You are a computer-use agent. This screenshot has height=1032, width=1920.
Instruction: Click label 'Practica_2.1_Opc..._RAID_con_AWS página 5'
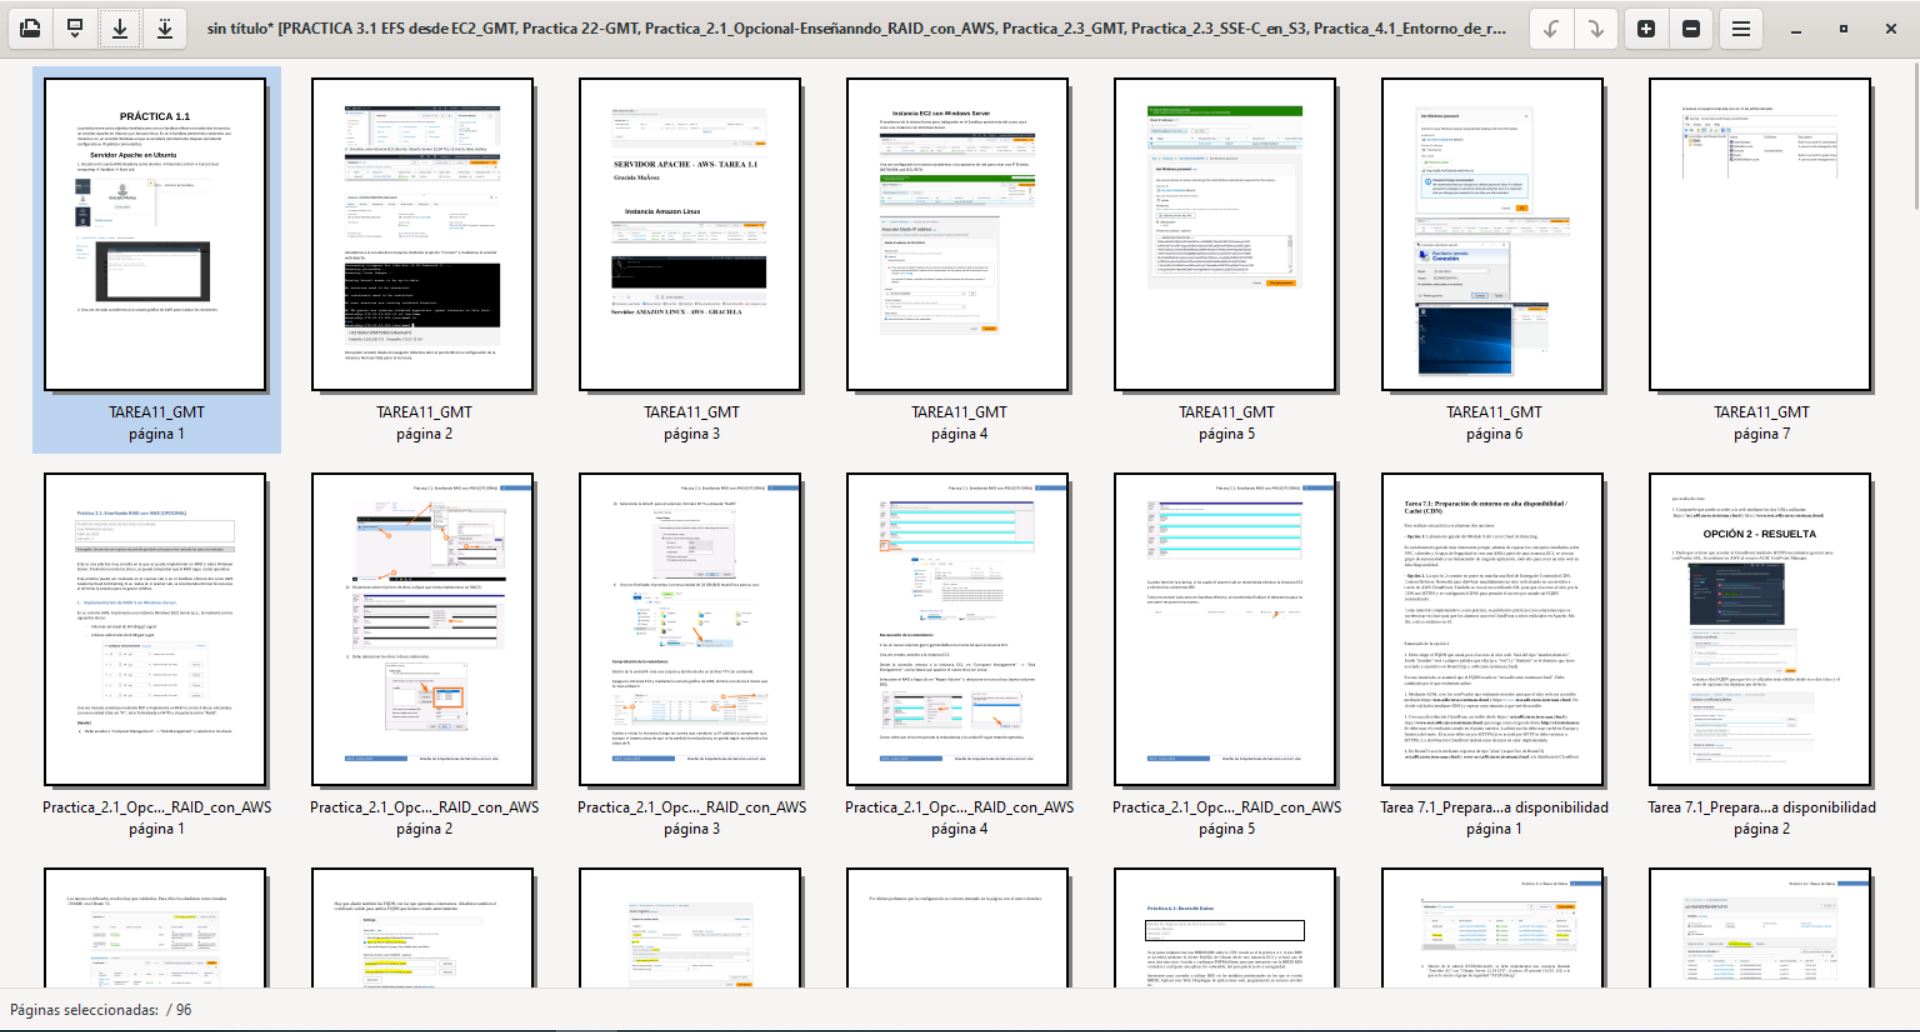[x=1226, y=818]
